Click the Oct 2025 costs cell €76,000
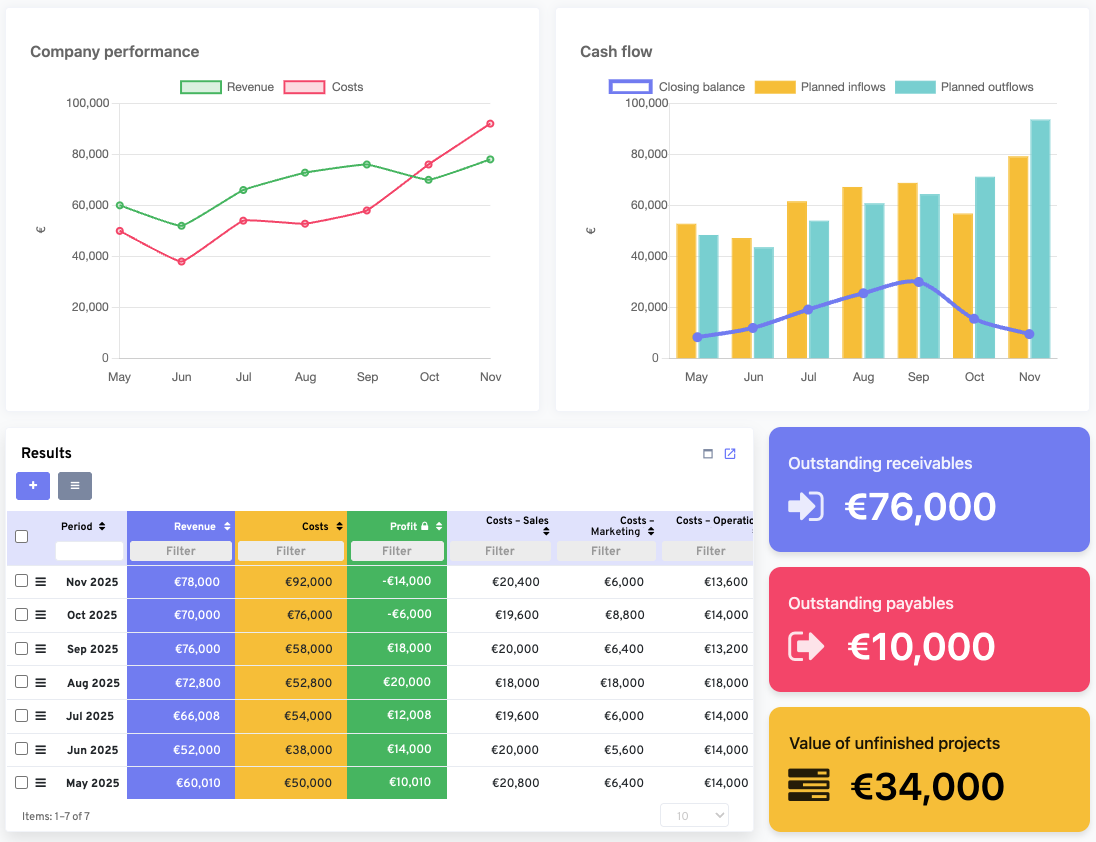Image resolution: width=1096 pixels, height=842 pixels. [x=291, y=615]
